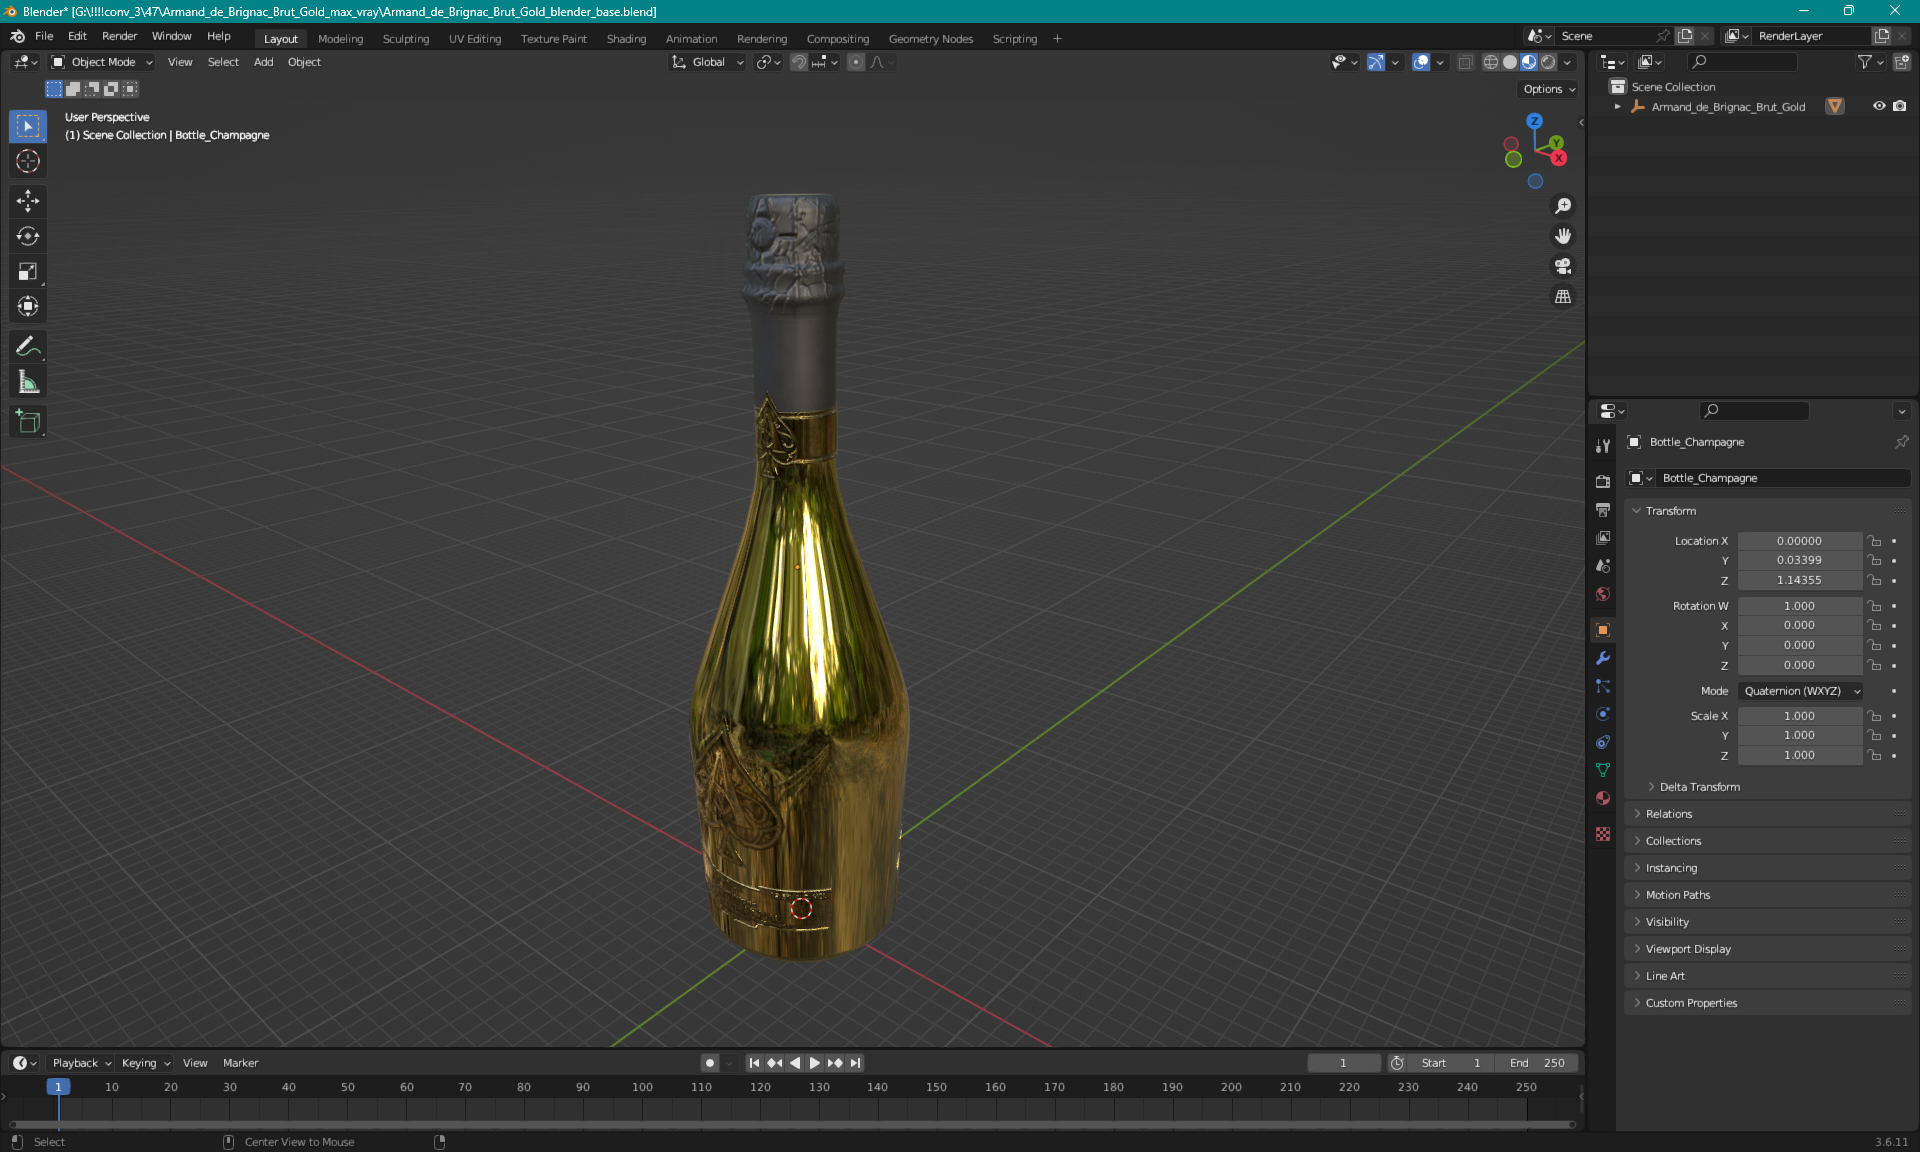Switch to wireframe shading
Viewport: 1920px width, 1152px height.
[1490, 62]
